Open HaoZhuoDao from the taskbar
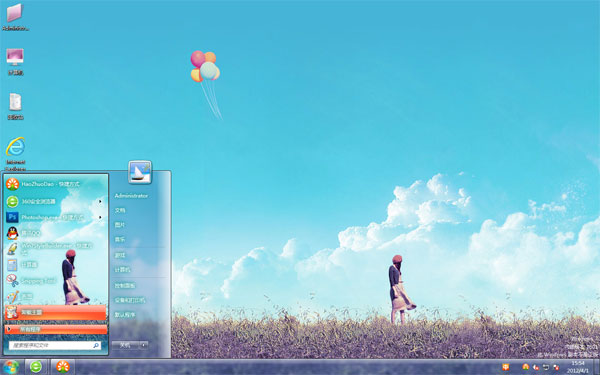The width and height of the screenshot is (600, 375). pos(63,367)
